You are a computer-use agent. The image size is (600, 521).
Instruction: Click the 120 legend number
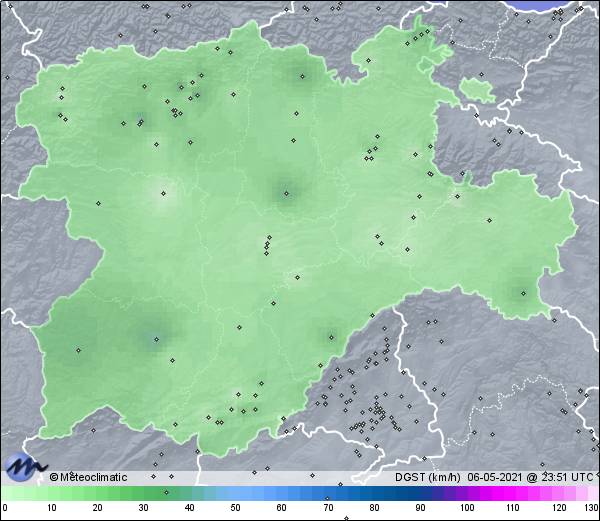click(559, 508)
